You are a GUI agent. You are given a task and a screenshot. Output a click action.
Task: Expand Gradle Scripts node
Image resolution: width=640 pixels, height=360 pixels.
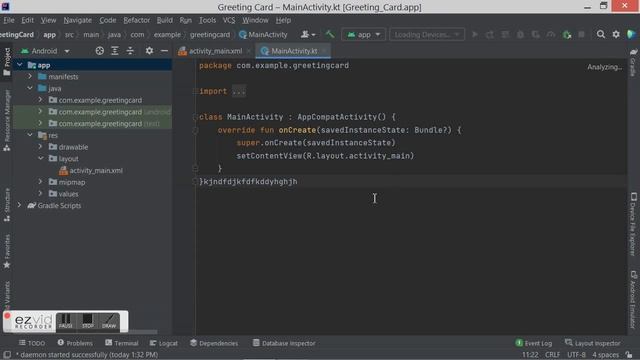(19, 205)
